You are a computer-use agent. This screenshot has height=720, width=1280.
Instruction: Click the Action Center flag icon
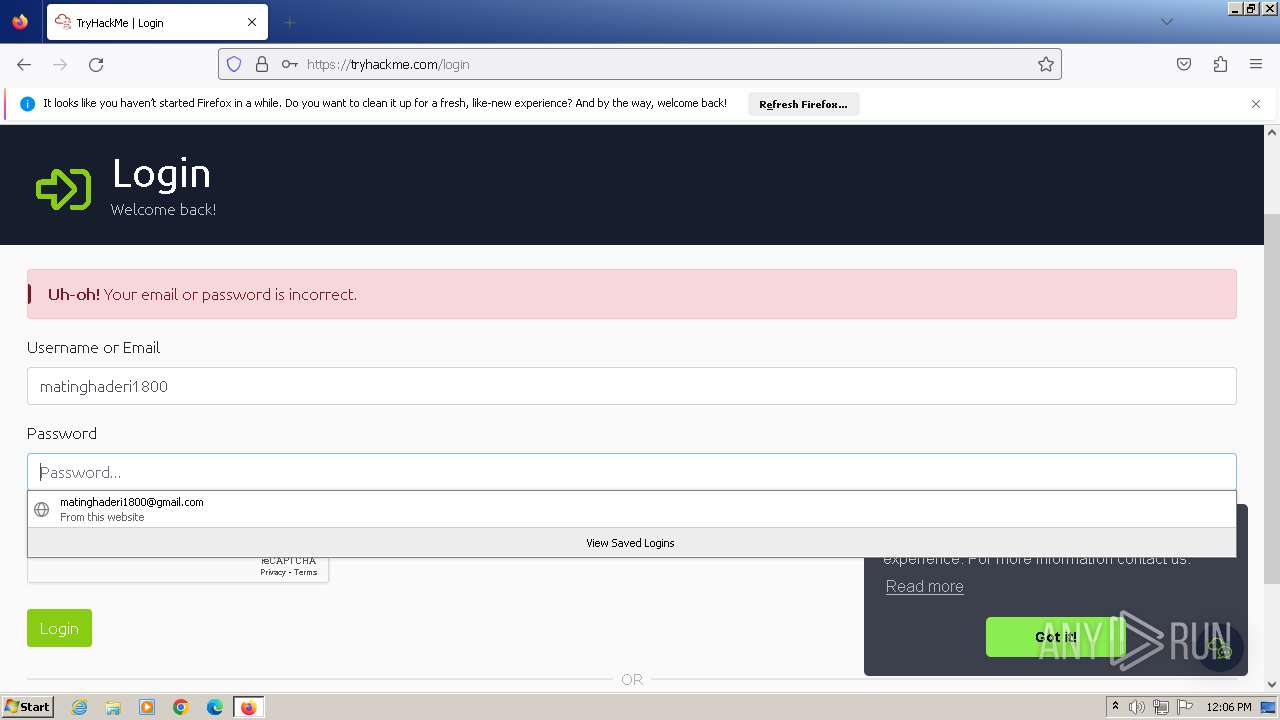1184,707
